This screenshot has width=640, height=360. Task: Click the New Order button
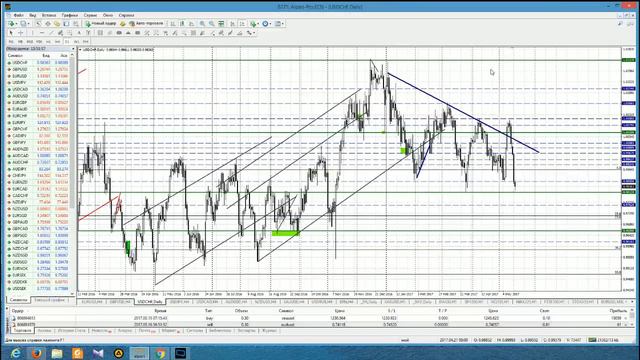100,24
